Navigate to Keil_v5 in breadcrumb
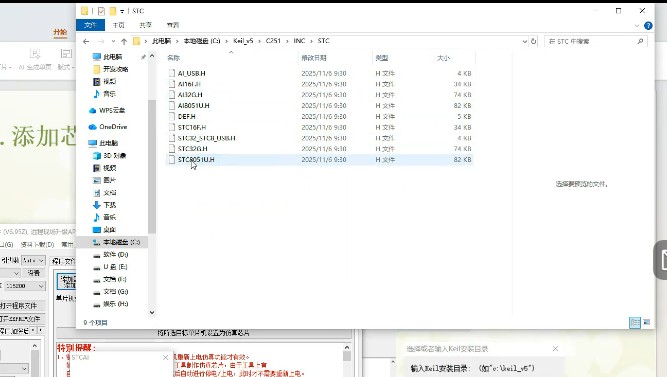This screenshot has height=377, width=667. [x=243, y=41]
